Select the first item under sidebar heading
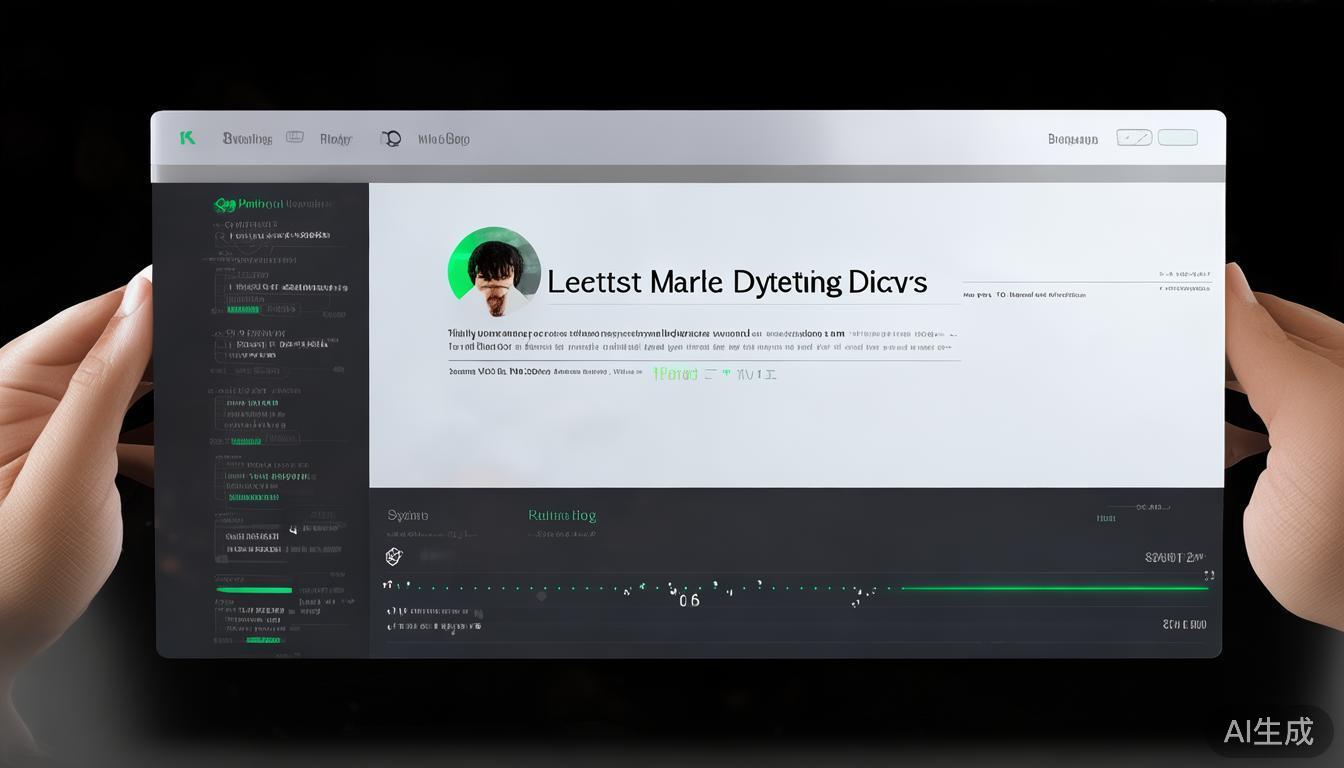This screenshot has width=1344, height=768. [280, 235]
